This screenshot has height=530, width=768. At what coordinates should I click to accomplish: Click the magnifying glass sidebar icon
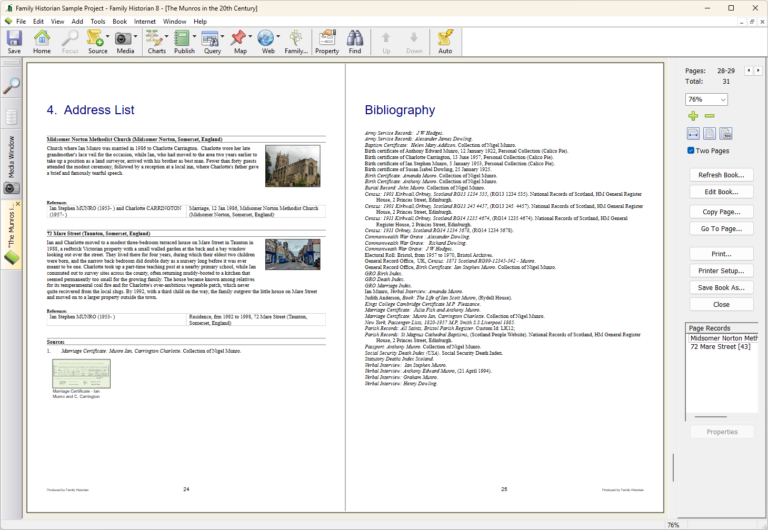click(11, 86)
